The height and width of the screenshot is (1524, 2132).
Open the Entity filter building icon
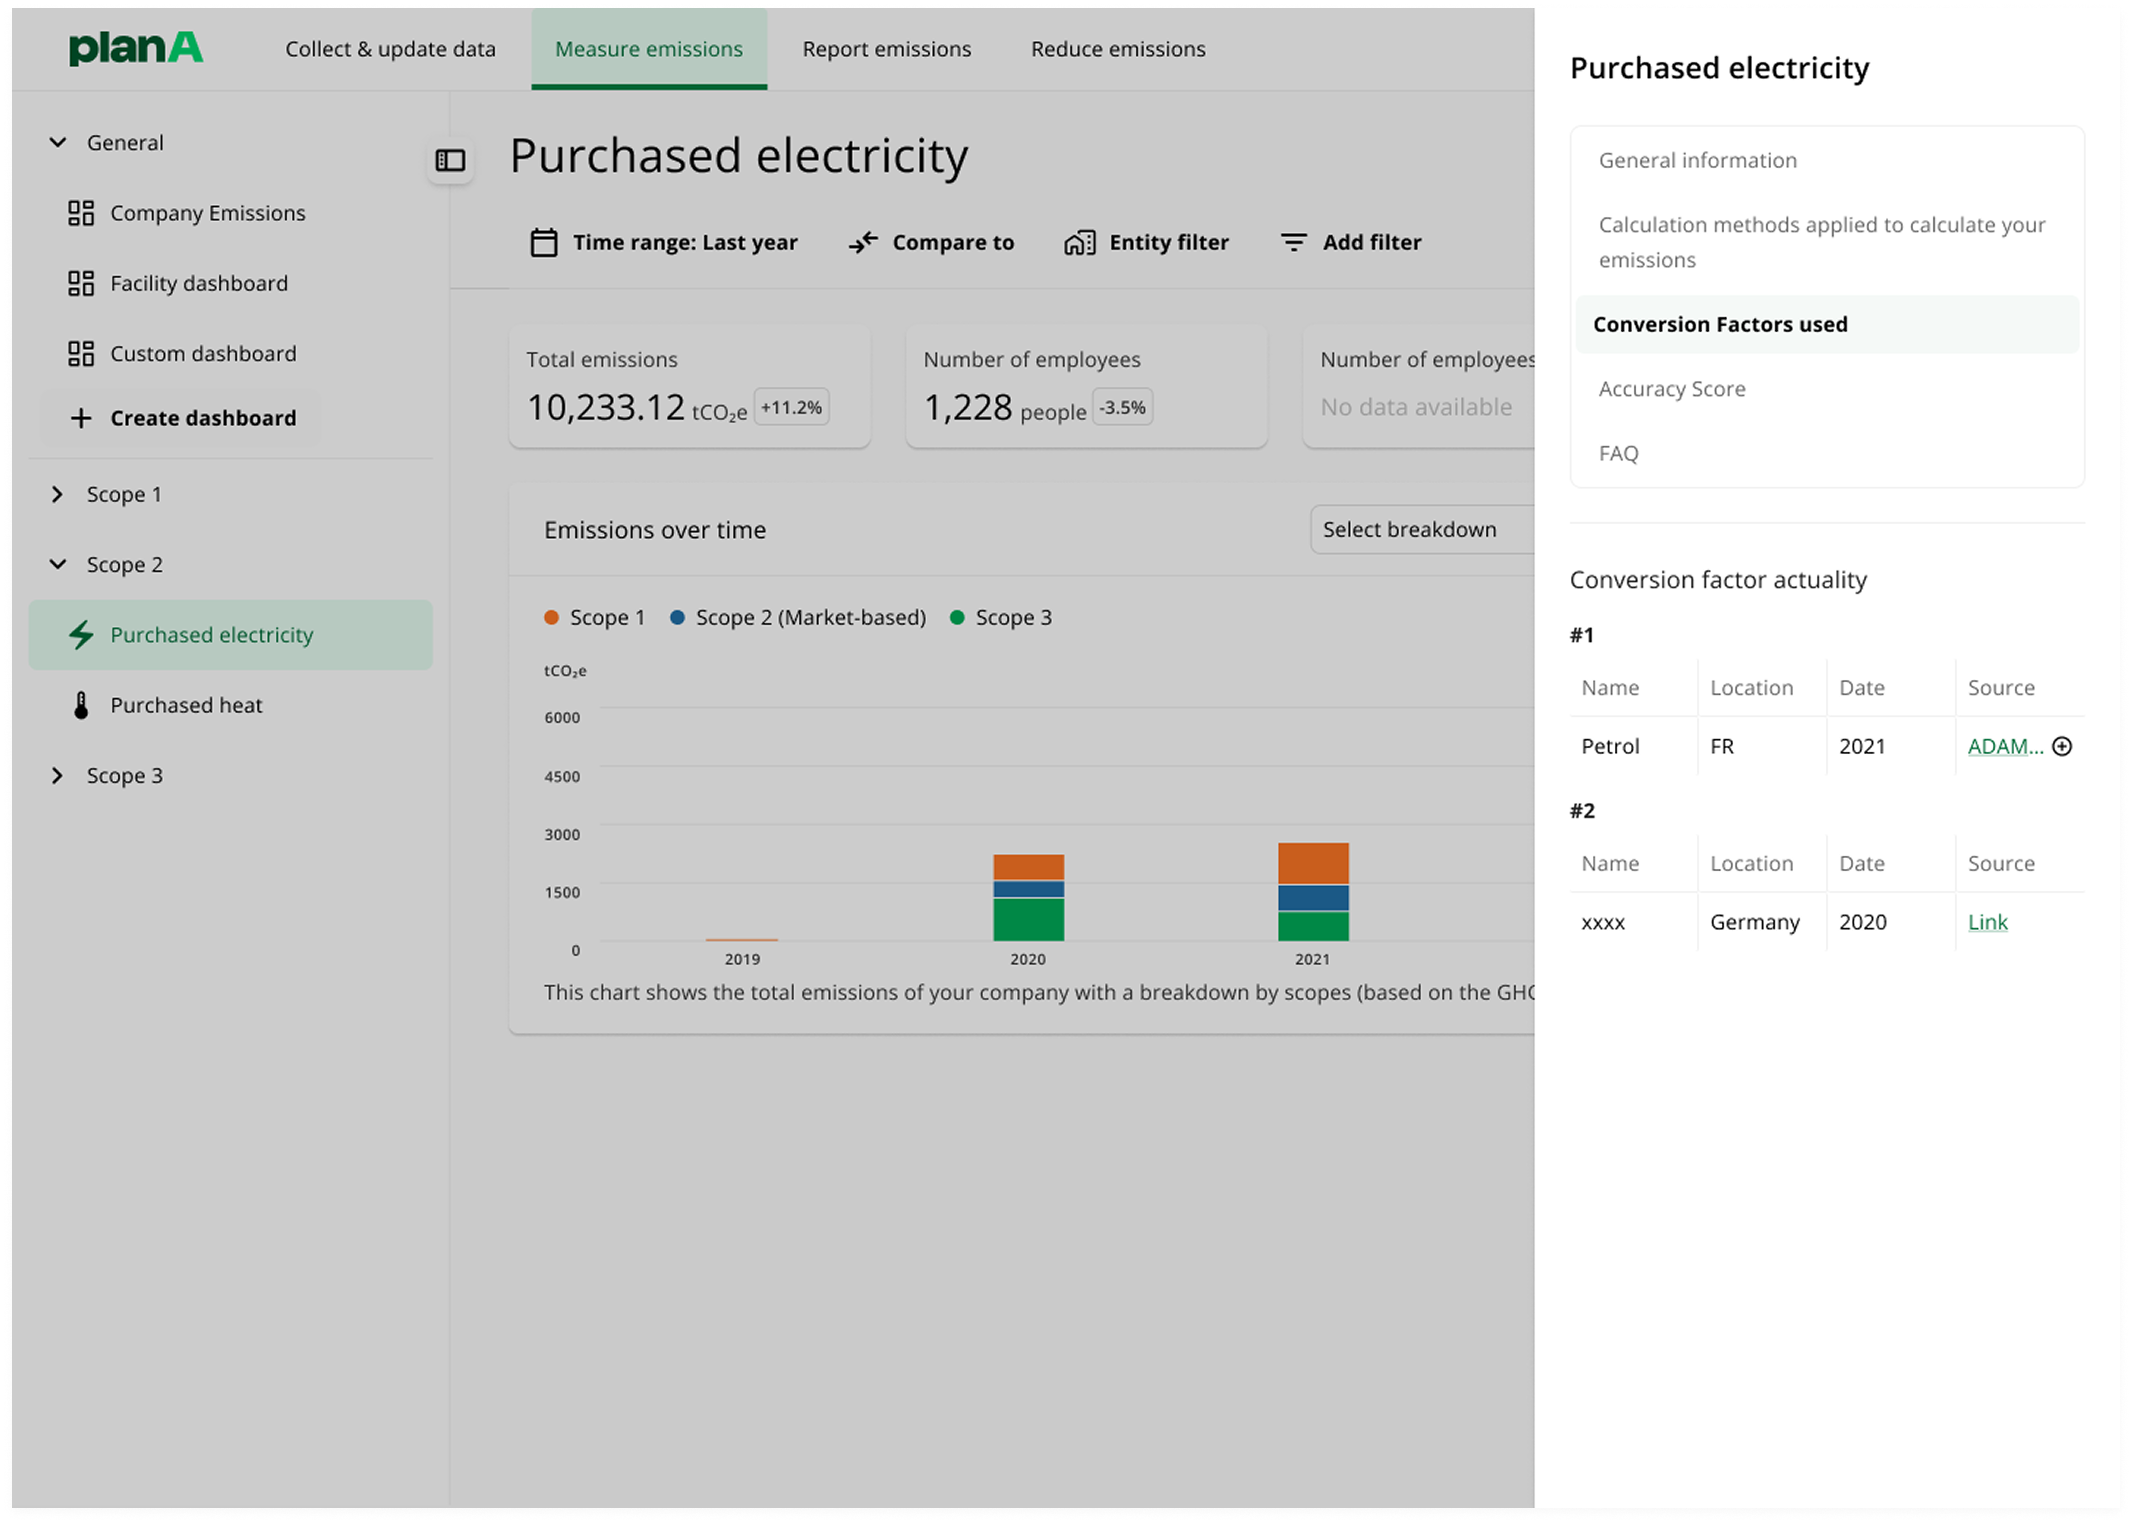[x=1078, y=242]
